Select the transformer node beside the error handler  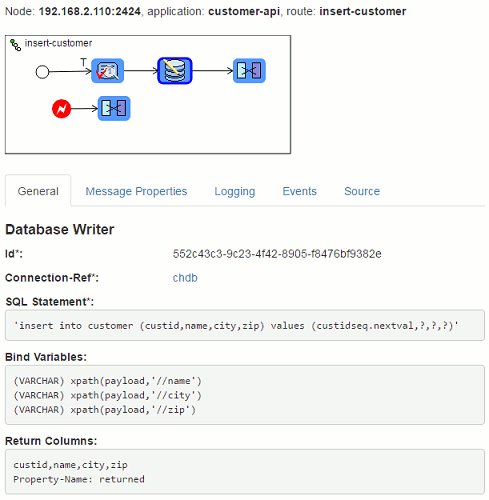pos(114,108)
